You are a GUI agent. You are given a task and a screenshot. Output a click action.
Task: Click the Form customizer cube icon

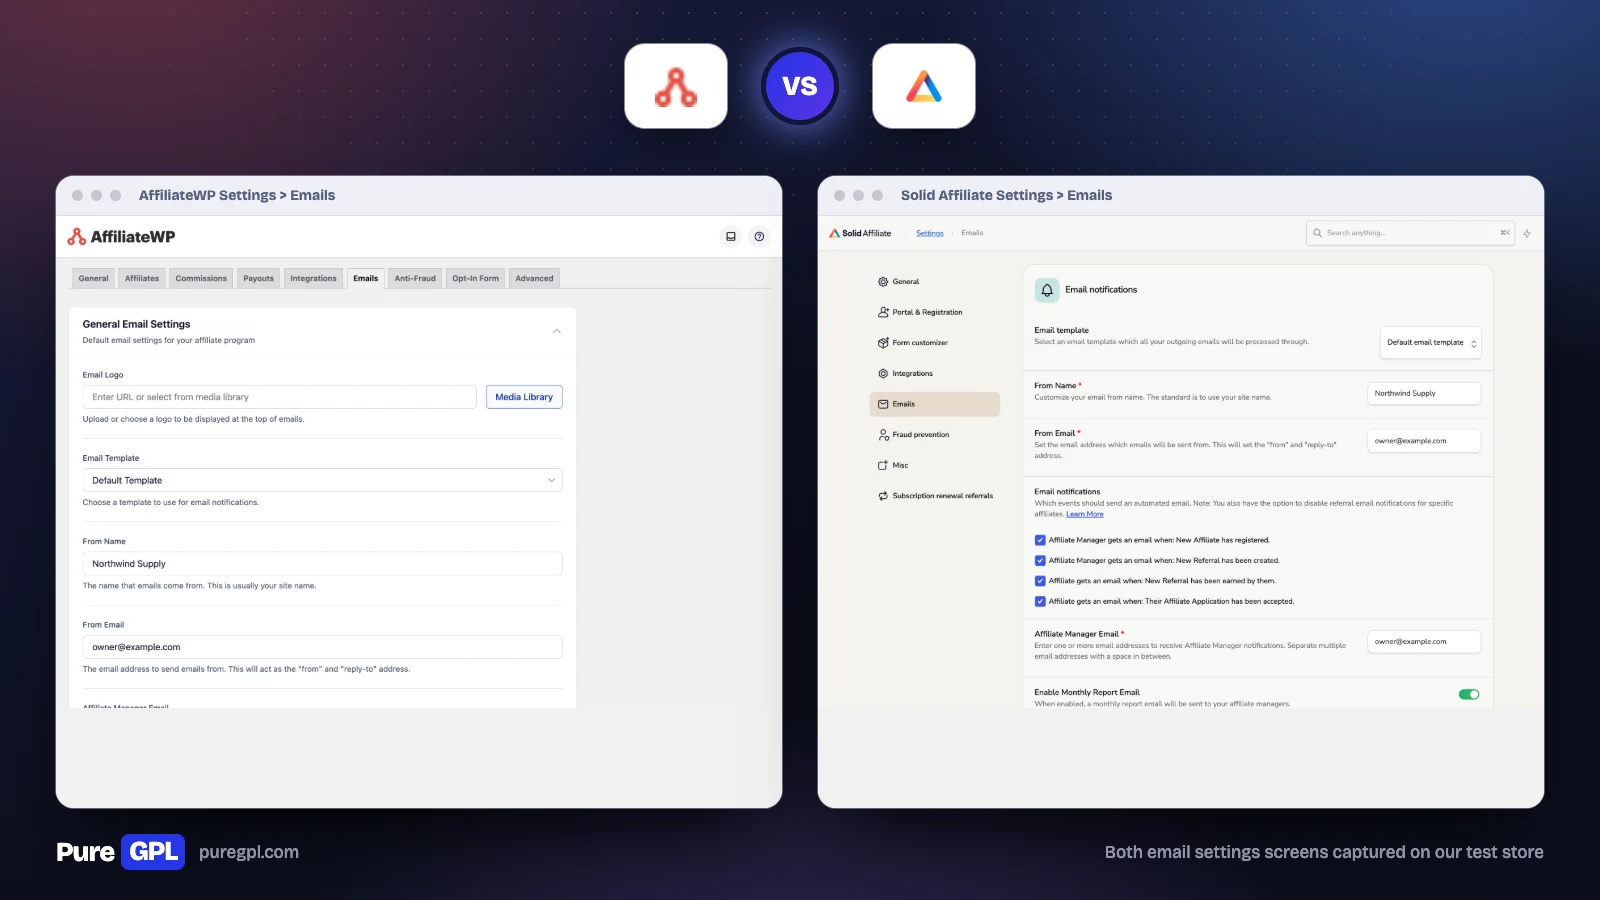click(883, 343)
